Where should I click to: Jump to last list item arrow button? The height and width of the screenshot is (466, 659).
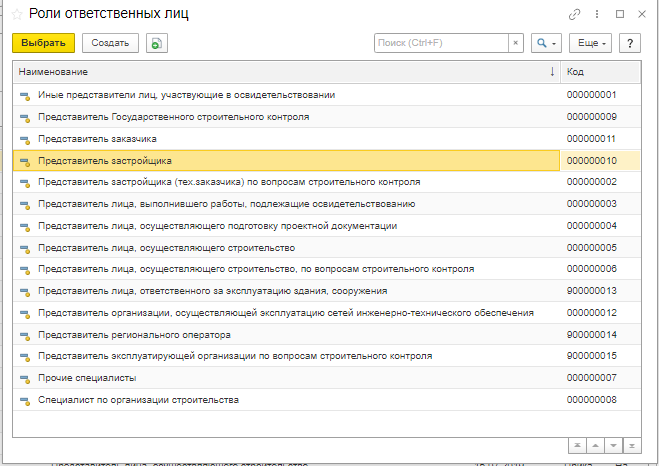pyautogui.click(x=632, y=445)
